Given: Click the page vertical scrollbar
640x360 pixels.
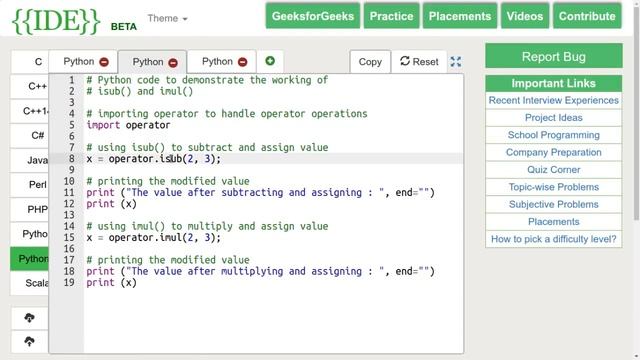Looking at the screenshot, I should [637, 114].
